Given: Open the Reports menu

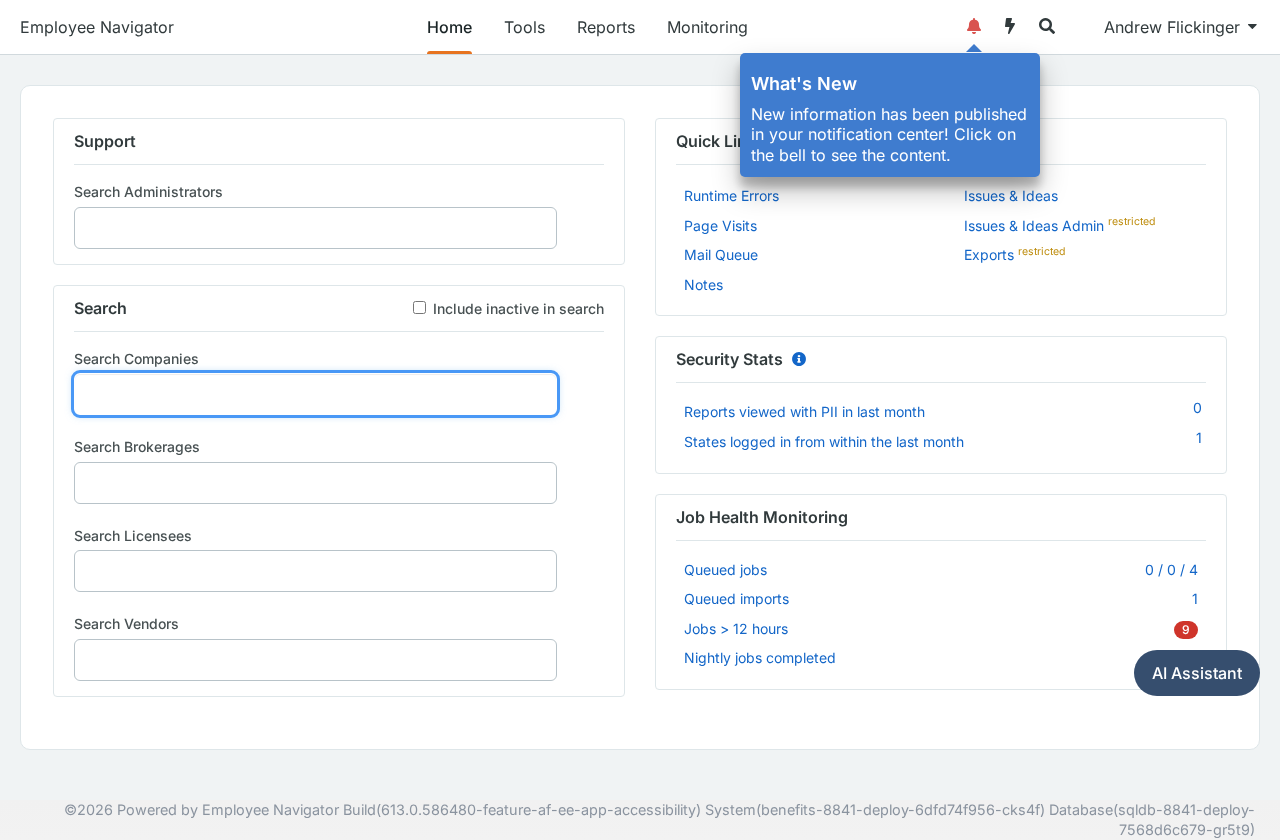Looking at the screenshot, I should (606, 27).
